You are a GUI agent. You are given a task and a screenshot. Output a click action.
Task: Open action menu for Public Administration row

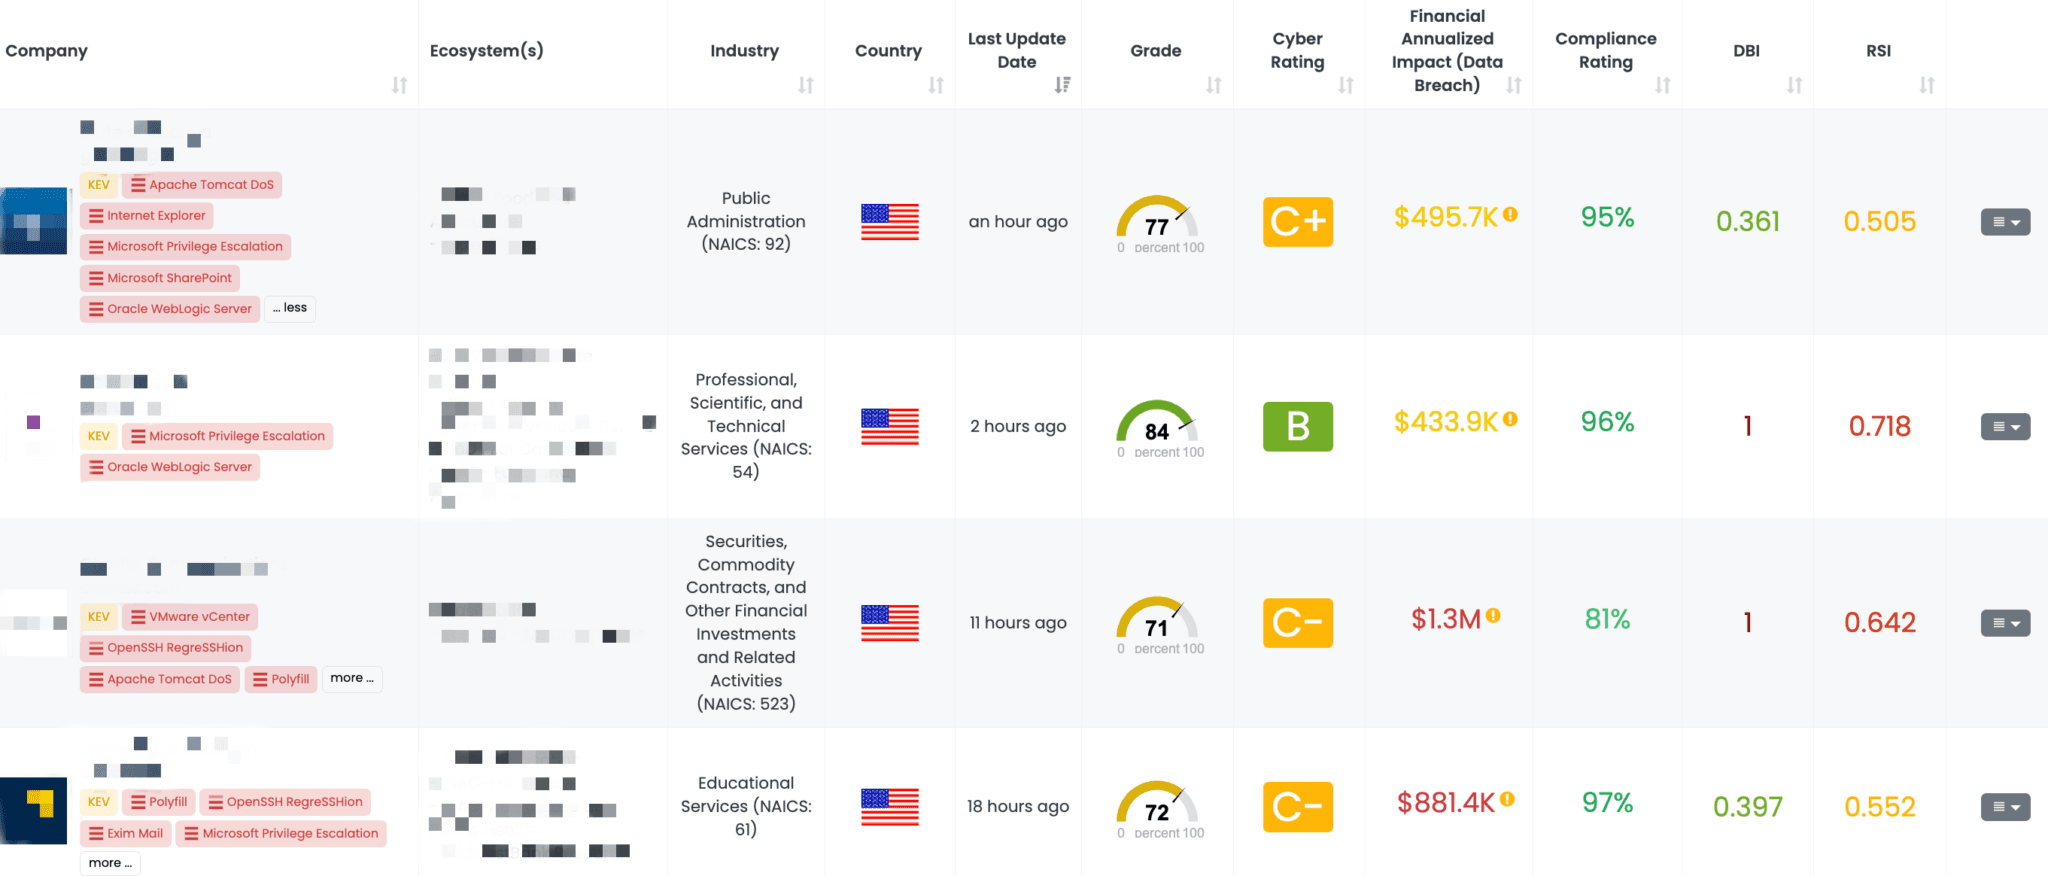click(x=2005, y=222)
